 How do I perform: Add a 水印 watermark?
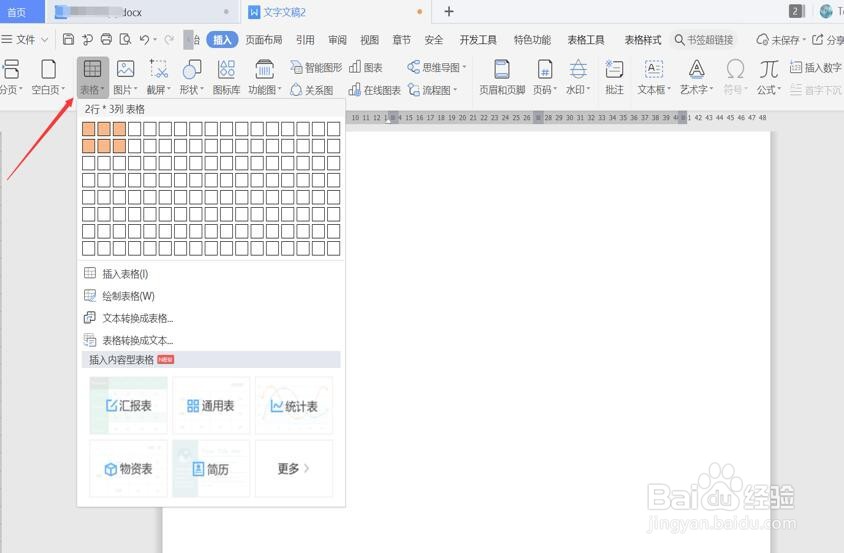578,77
